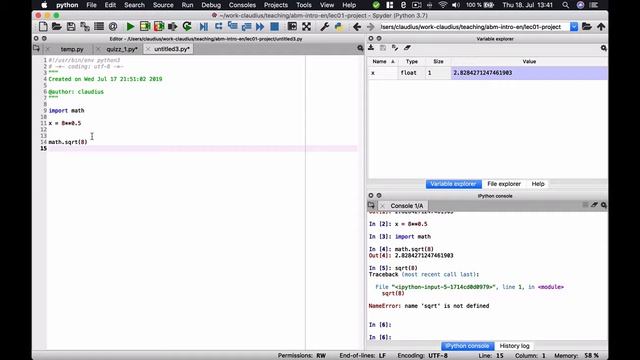Open the View menu
The height and width of the screenshot is (360, 640).
pos(327,5)
